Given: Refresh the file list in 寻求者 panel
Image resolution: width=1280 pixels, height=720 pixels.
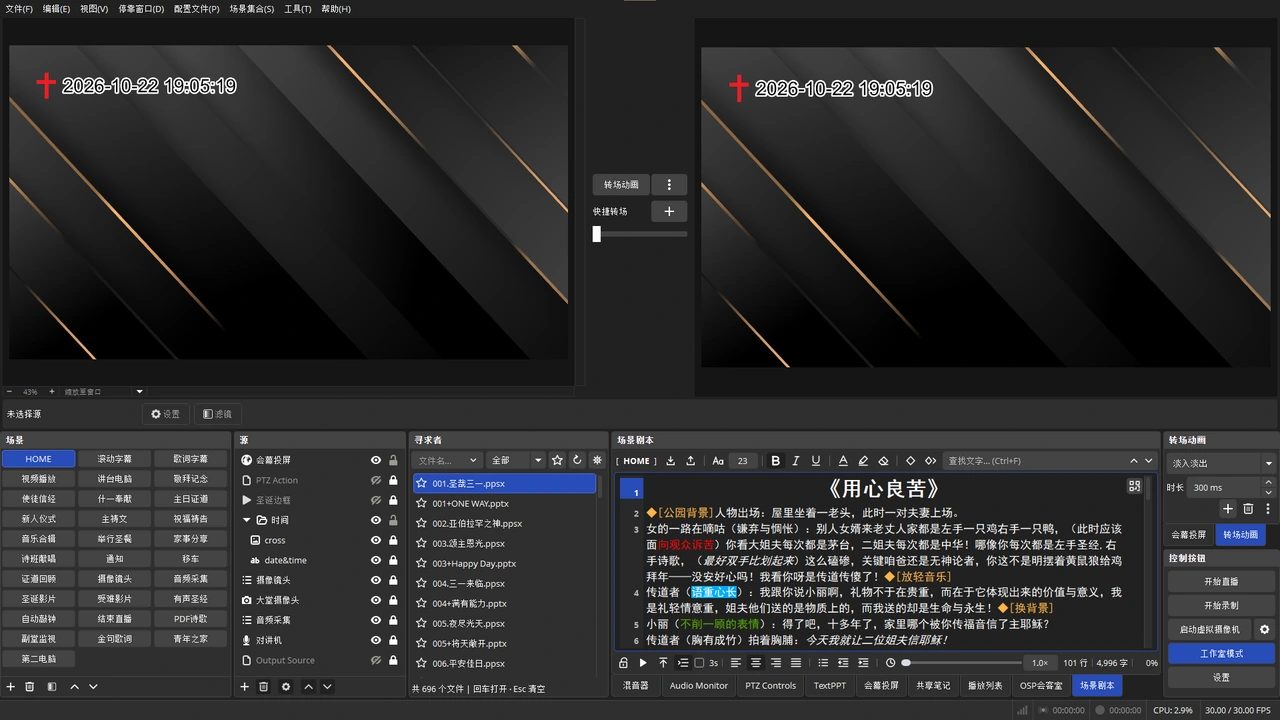Looking at the screenshot, I should [x=577, y=460].
